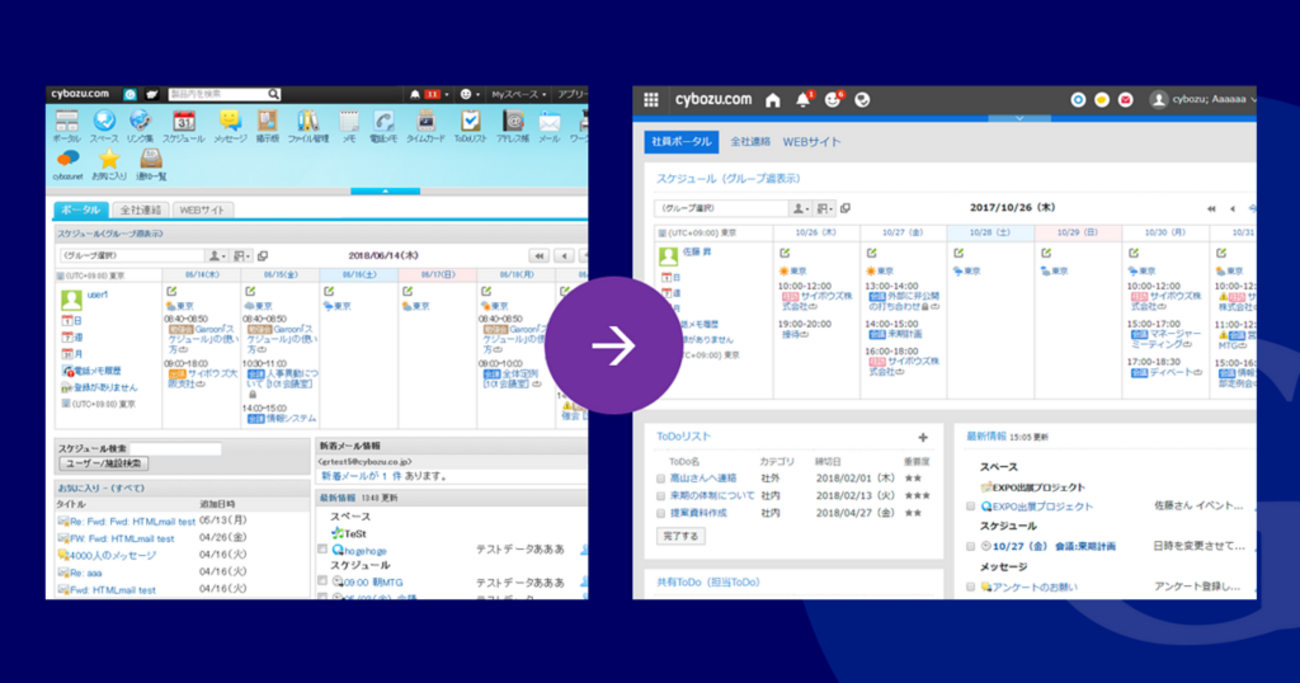The width and height of the screenshot is (1300, 683).
Task: Open bell notifications in new header
Action: click(803, 100)
